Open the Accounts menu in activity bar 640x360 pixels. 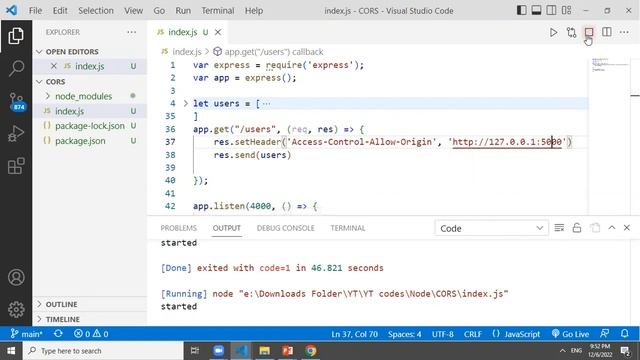16,277
